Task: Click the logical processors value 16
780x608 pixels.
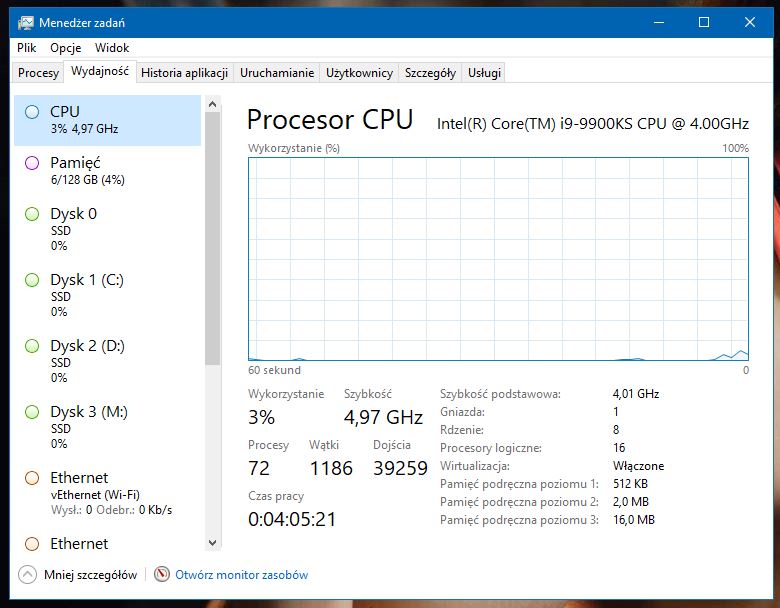Action: click(619, 448)
